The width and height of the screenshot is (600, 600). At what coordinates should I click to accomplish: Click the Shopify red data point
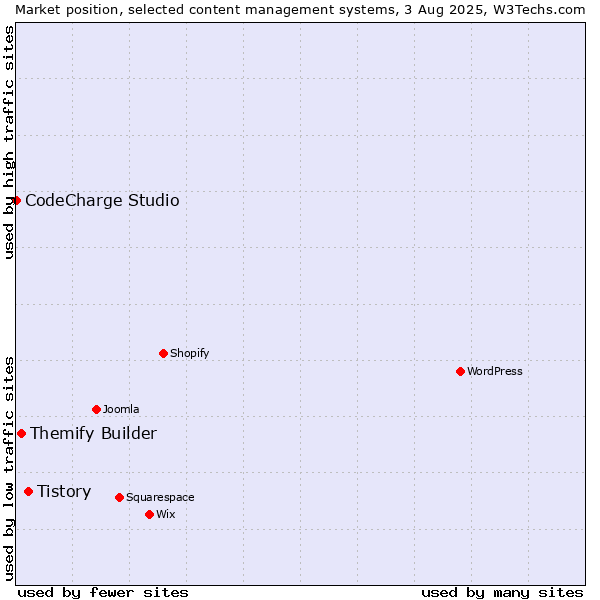[163, 353]
